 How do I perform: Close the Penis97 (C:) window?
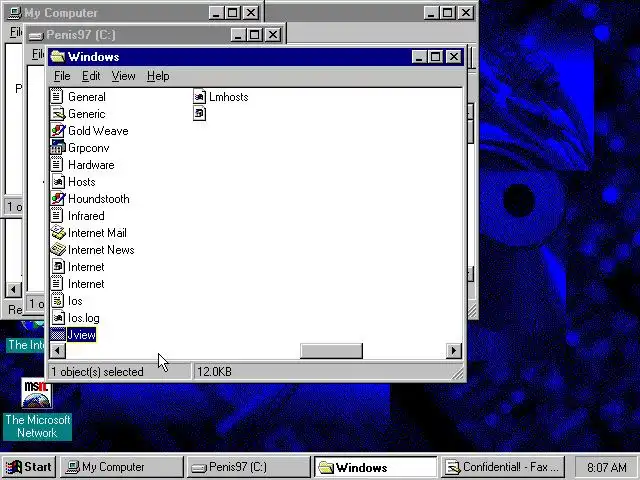pyautogui.click(x=273, y=35)
